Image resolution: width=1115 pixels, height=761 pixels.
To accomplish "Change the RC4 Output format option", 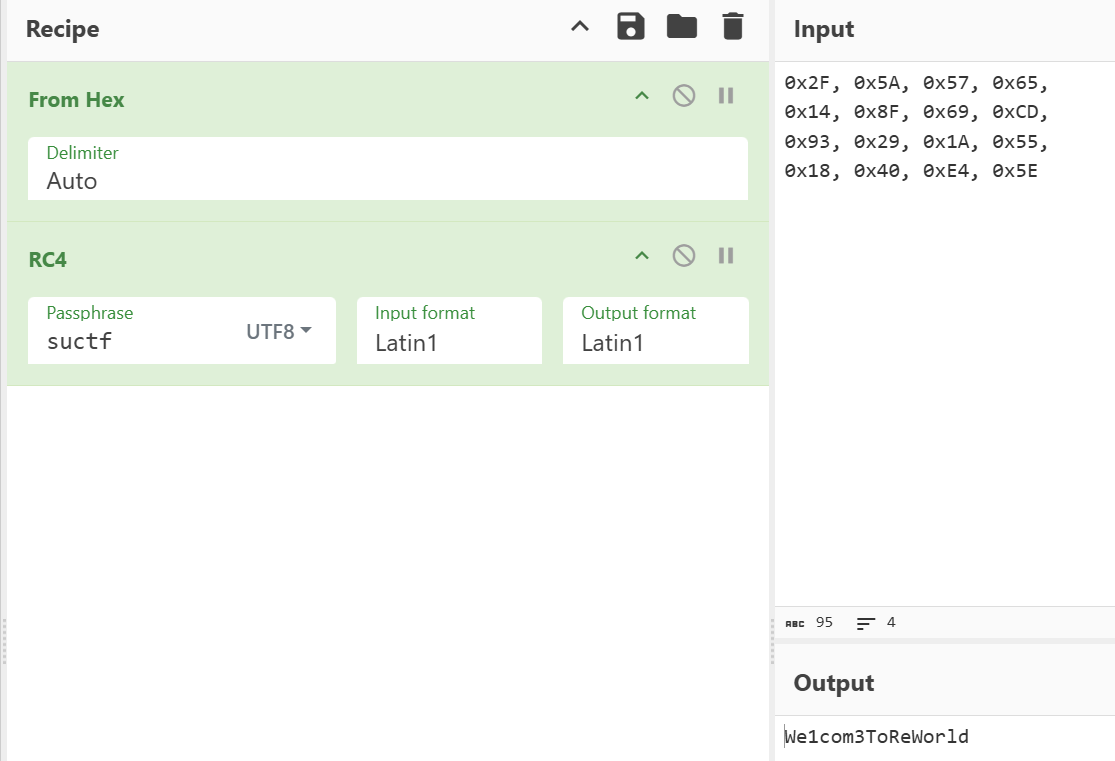I will point(655,343).
